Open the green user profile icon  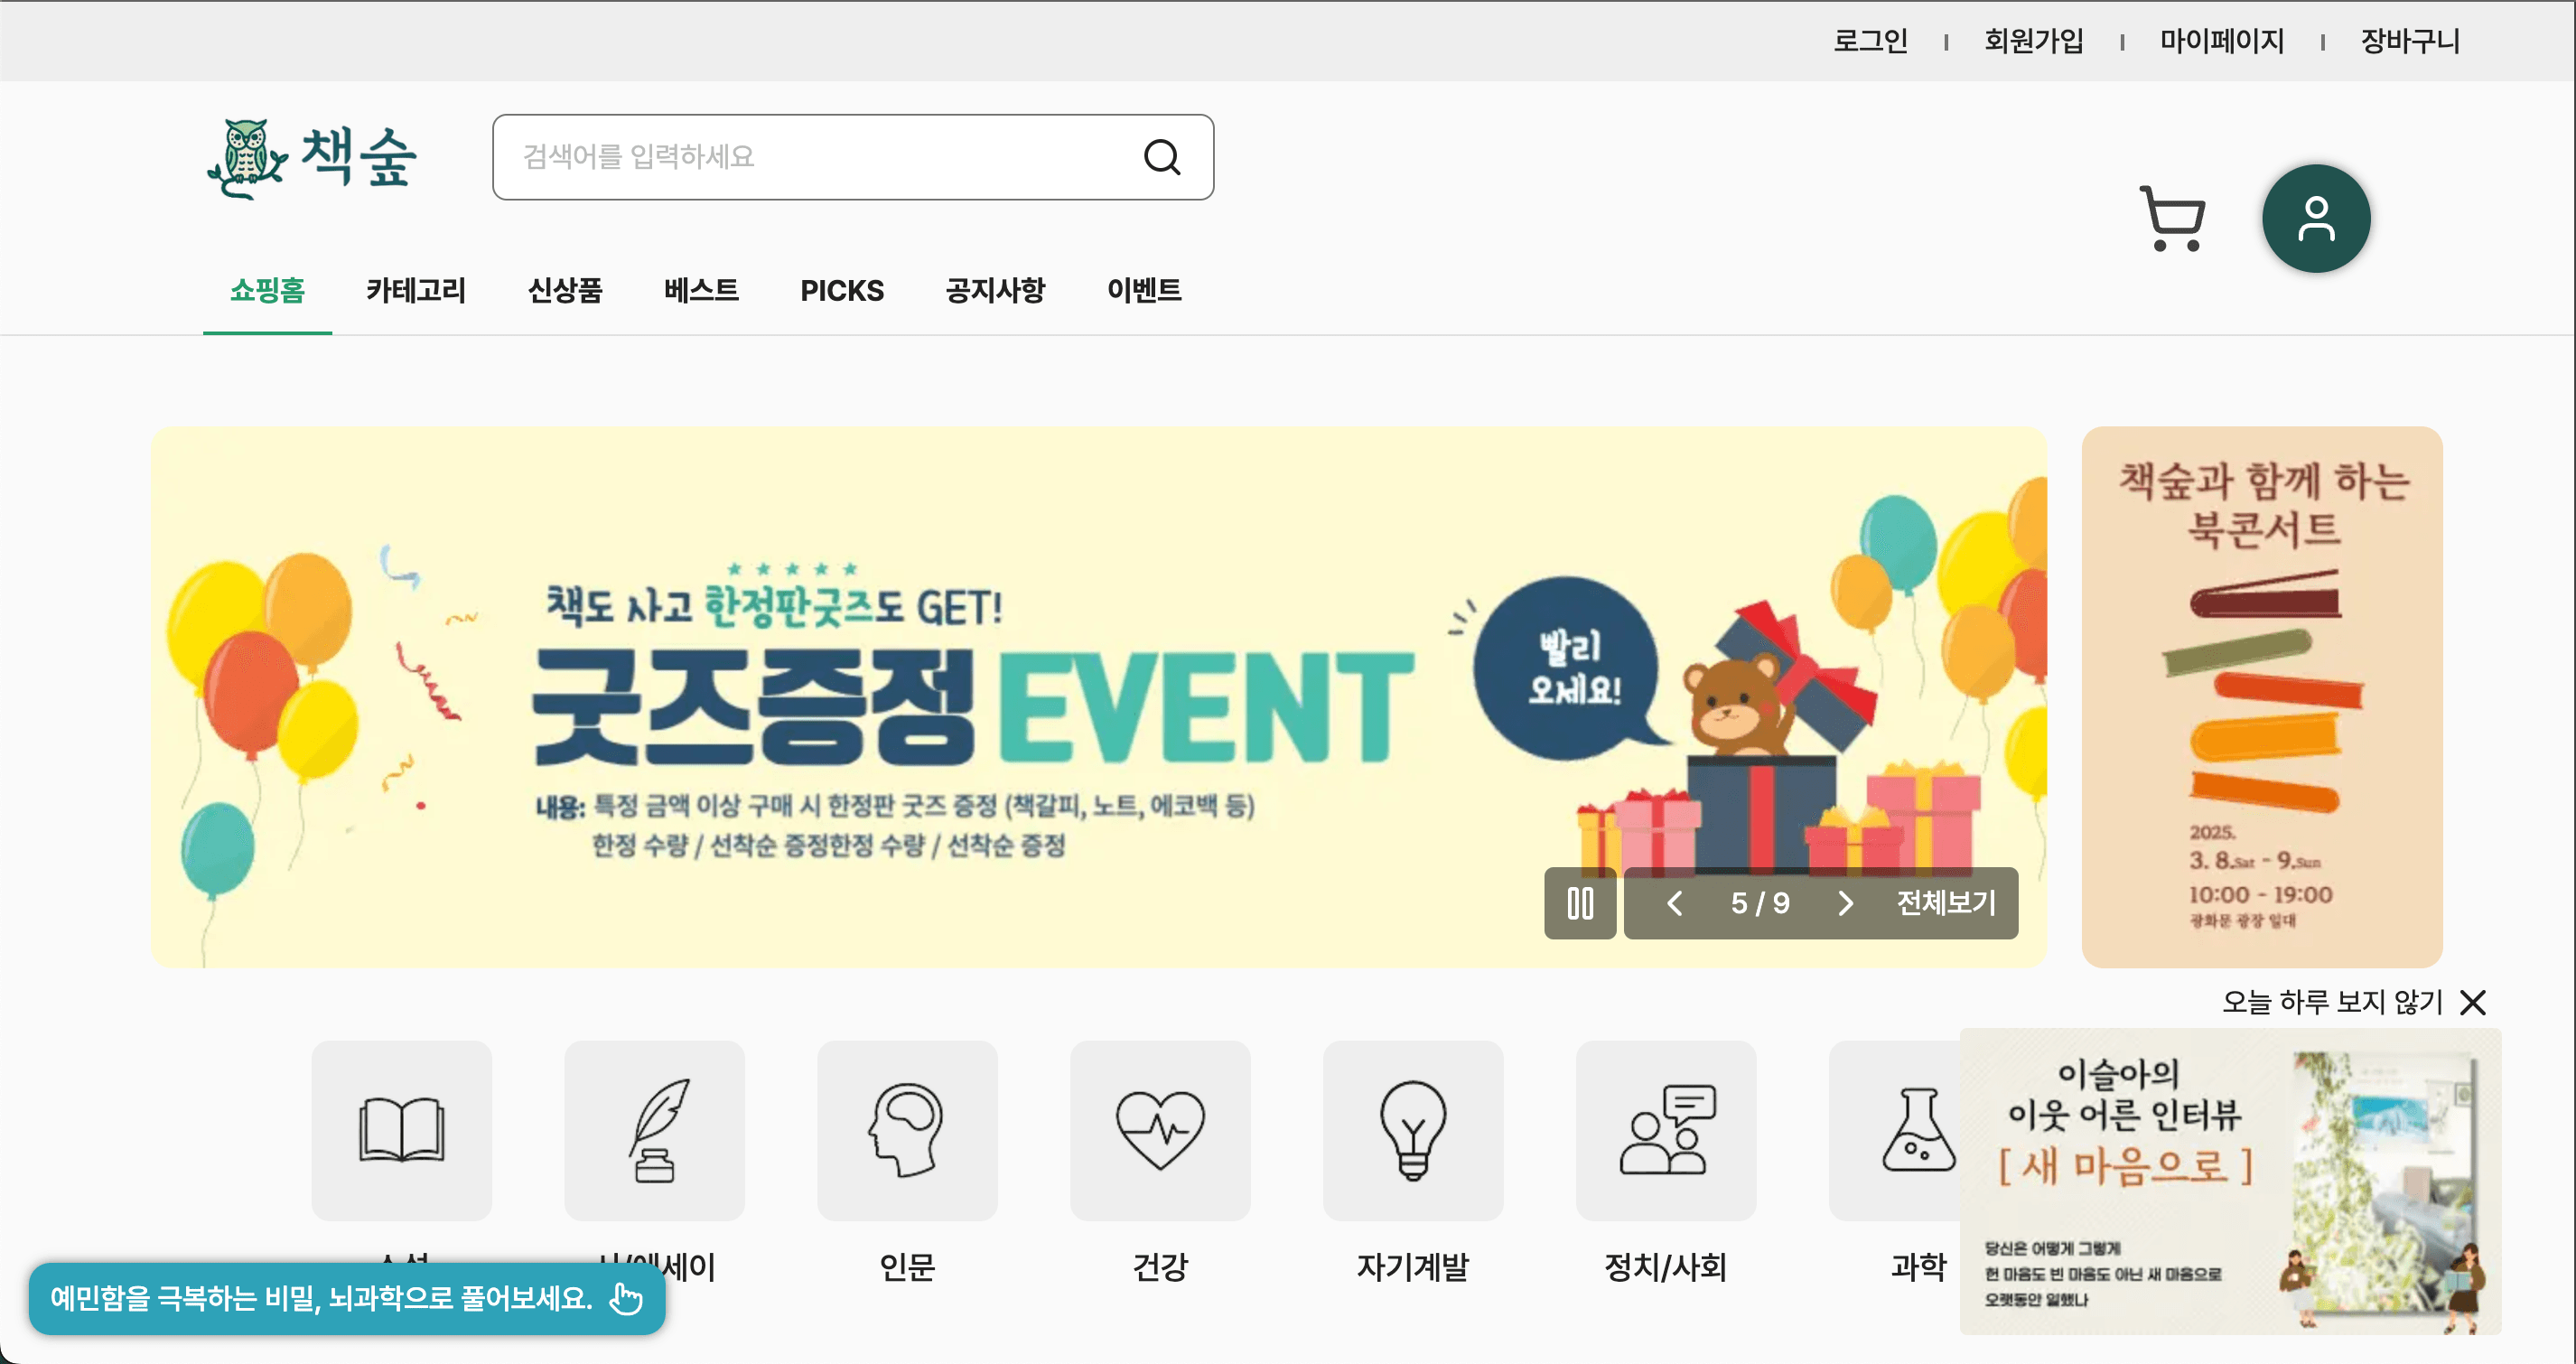[x=2316, y=218]
